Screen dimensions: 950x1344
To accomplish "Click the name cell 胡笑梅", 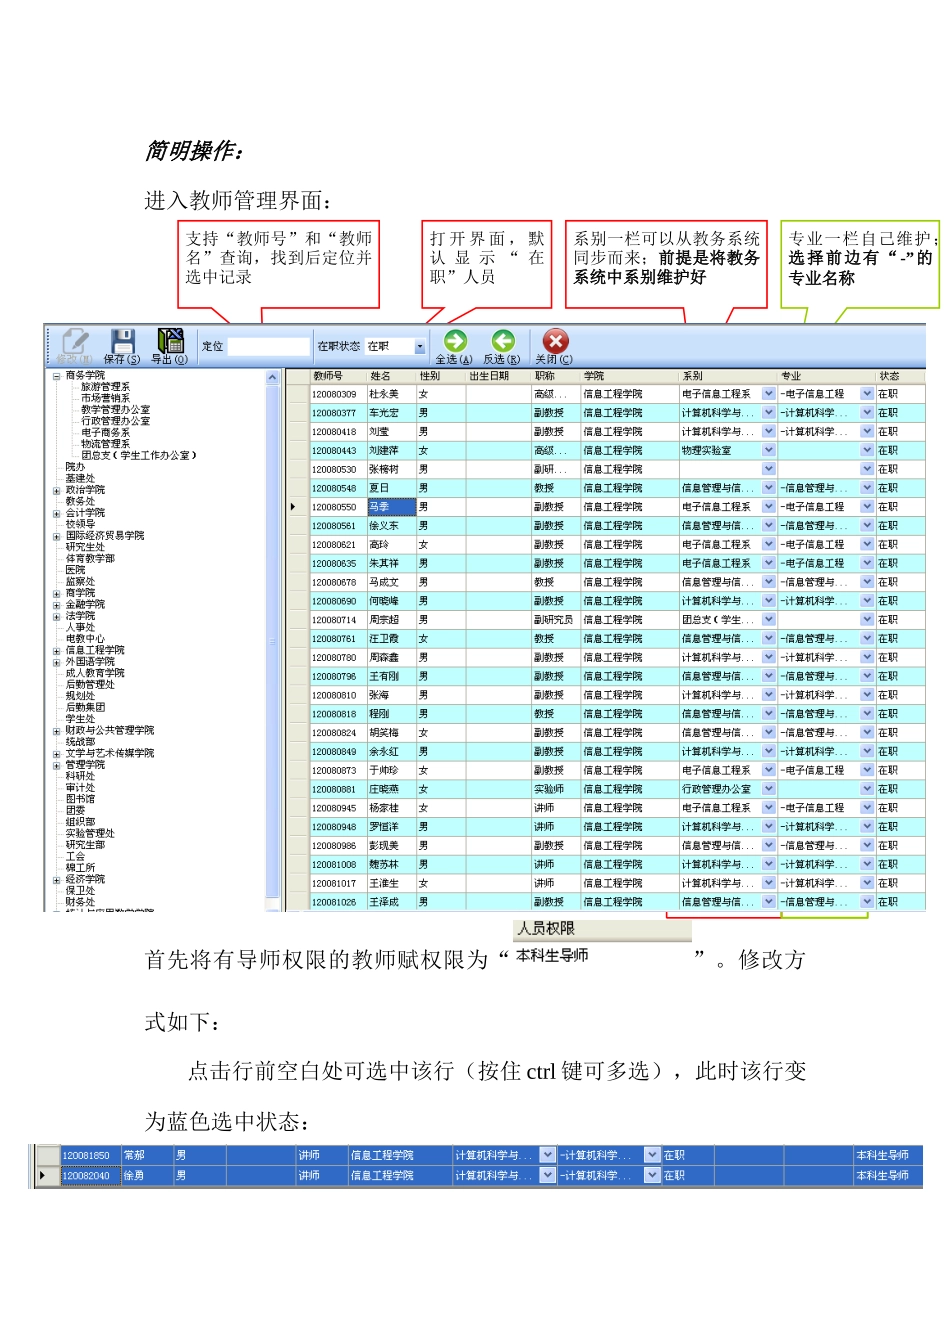I will pyautogui.click(x=391, y=733).
